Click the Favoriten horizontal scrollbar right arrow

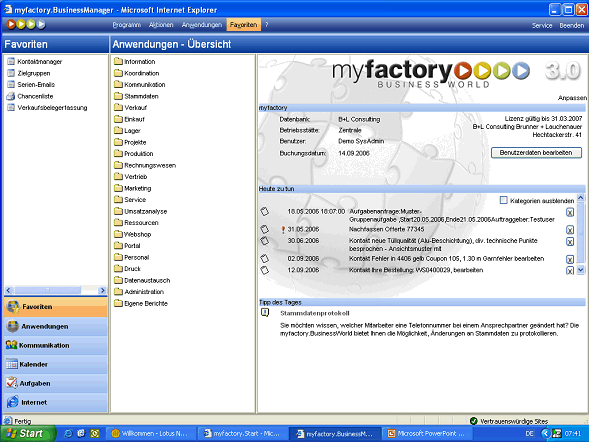coord(102,290)
